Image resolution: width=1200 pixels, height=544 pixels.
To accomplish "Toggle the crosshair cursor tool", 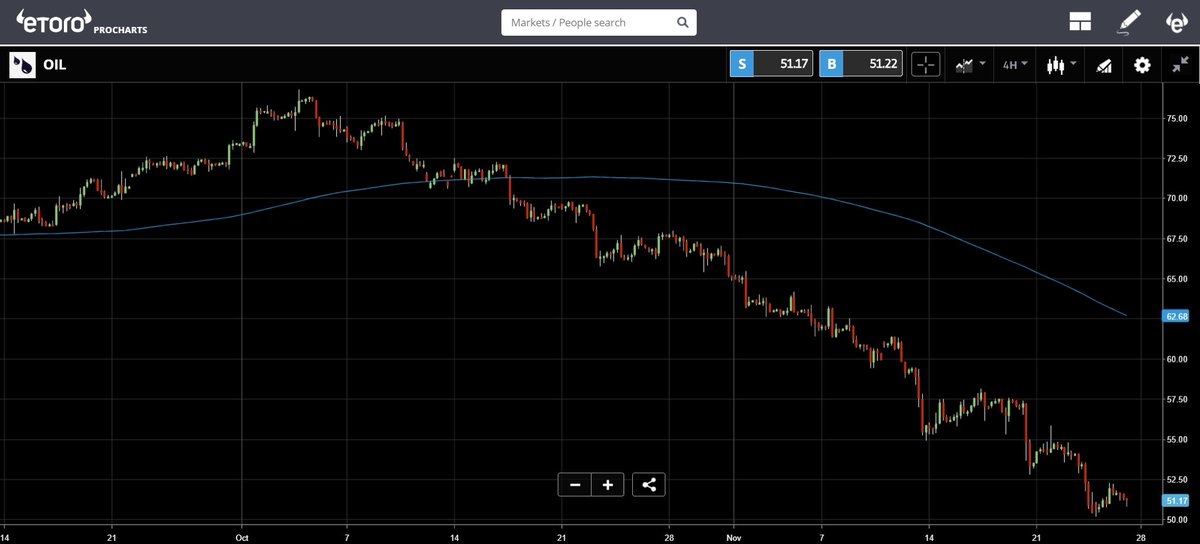I will 926,64.
